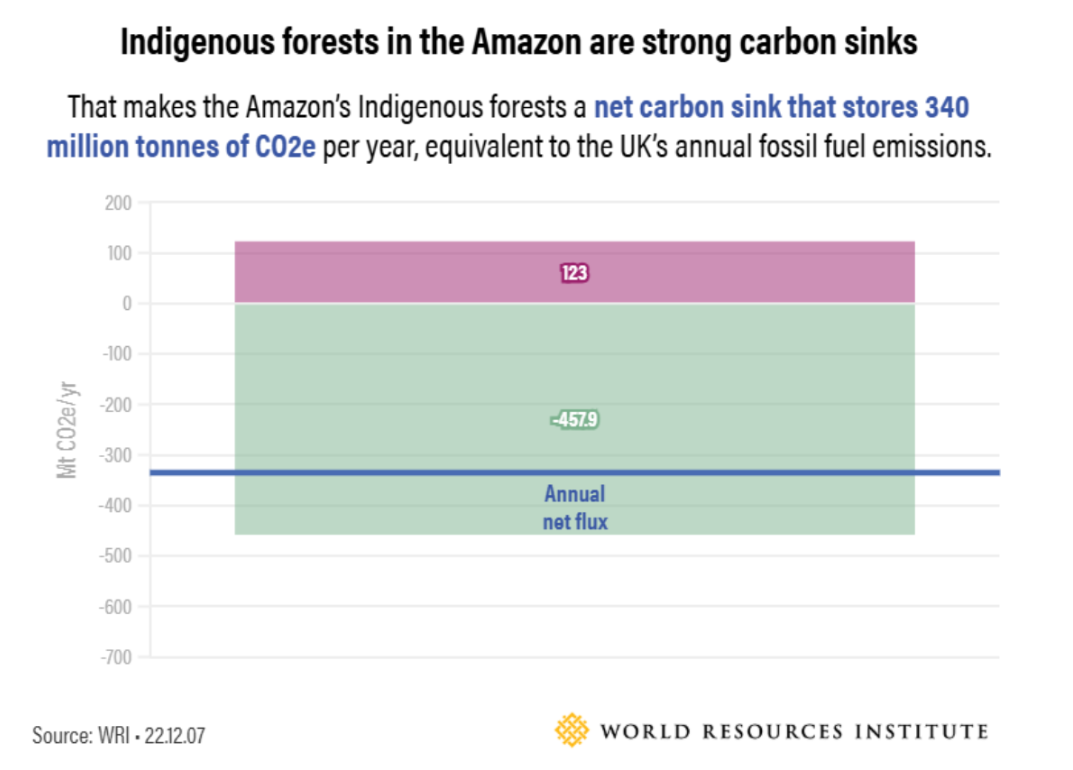
Task: Click the highlighted "net carbon sink" text
Action: 700,107
